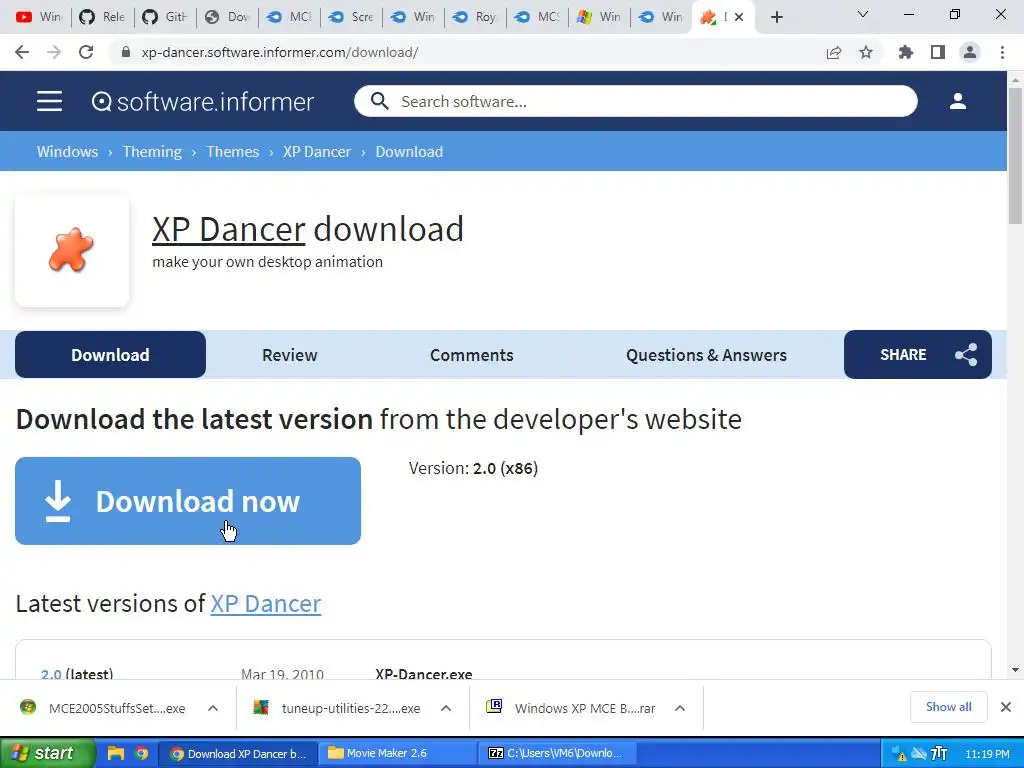Open the Chrome profile avatar
Viewport: 1024px width, 768px height.
click(x=970, y=52)
